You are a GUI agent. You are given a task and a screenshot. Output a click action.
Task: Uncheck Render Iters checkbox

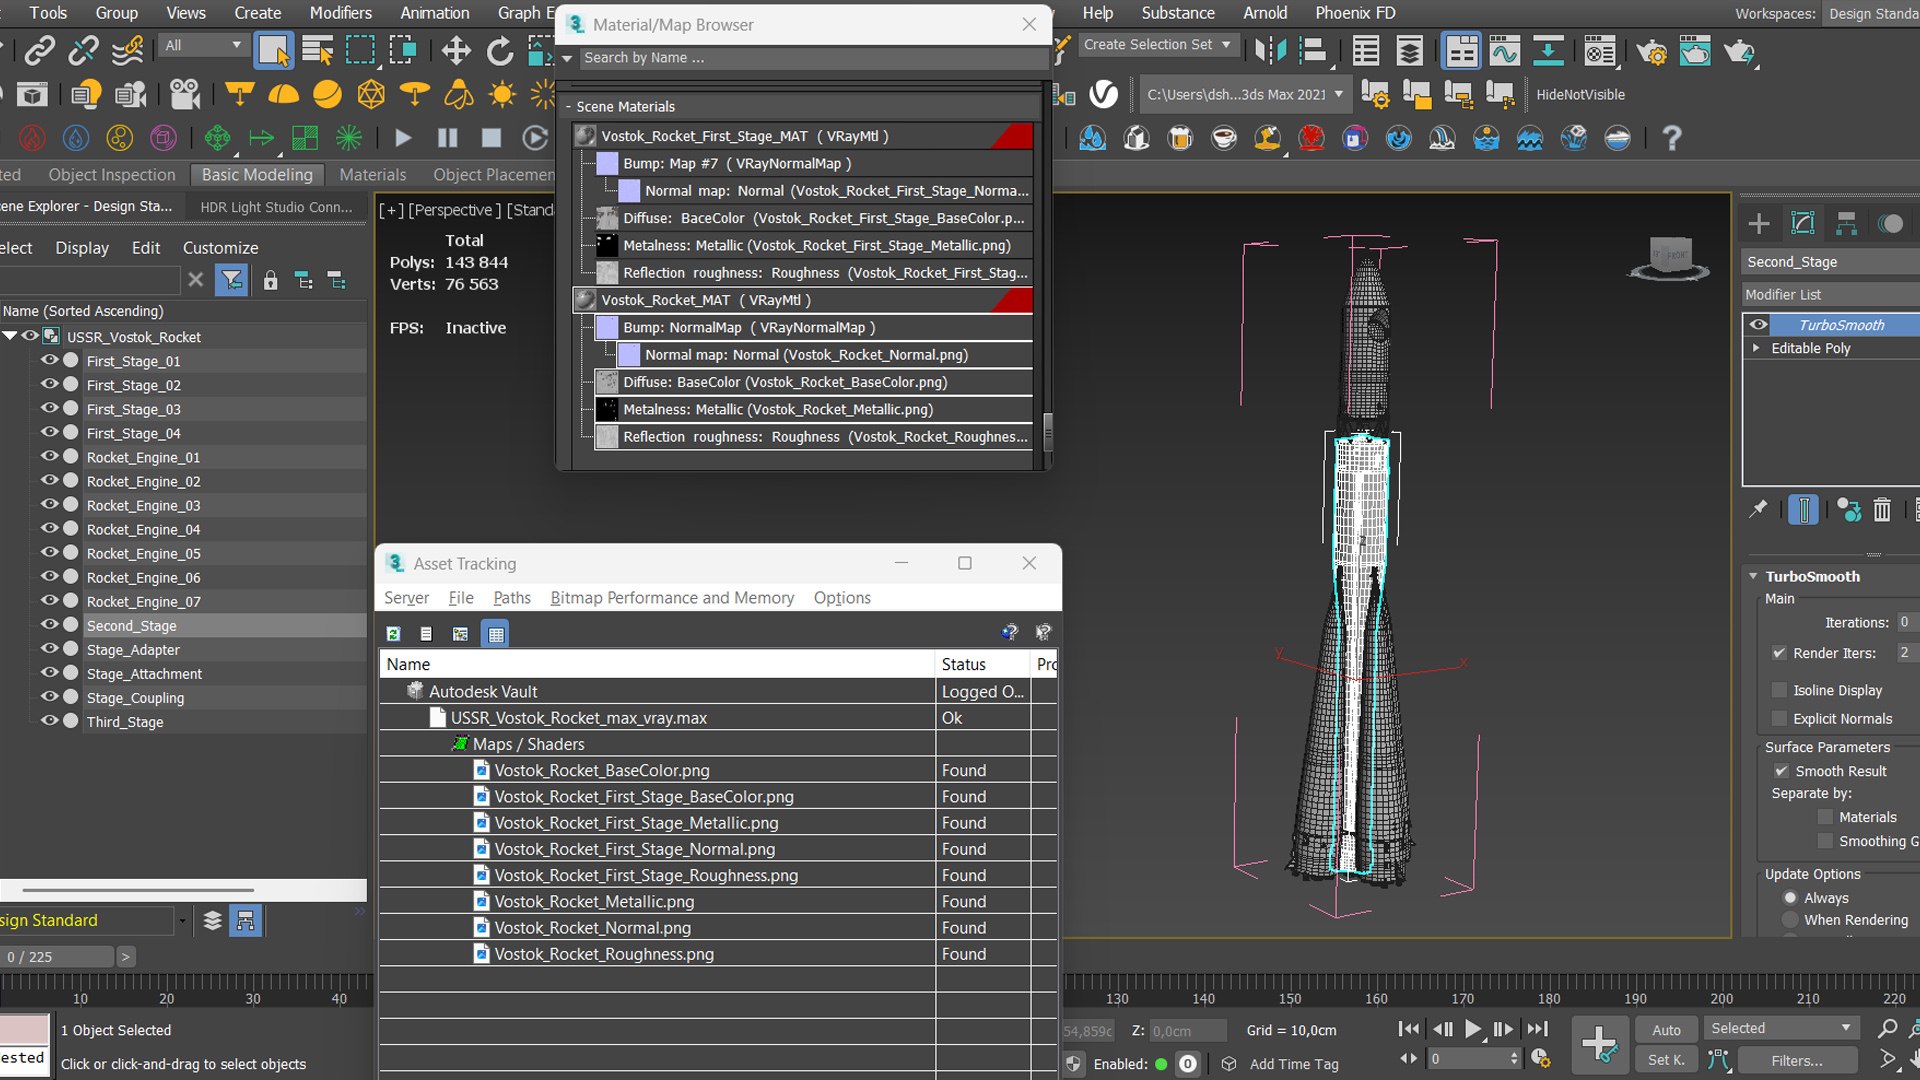pyautogui.click(x=1779, y=653)
